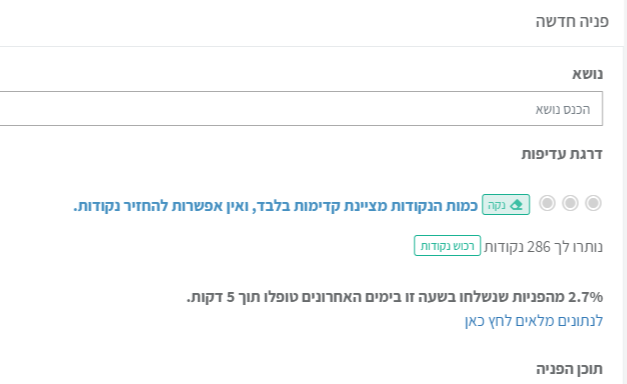
Task: Click the word נקה on the green button
Action: click(497, 205)
